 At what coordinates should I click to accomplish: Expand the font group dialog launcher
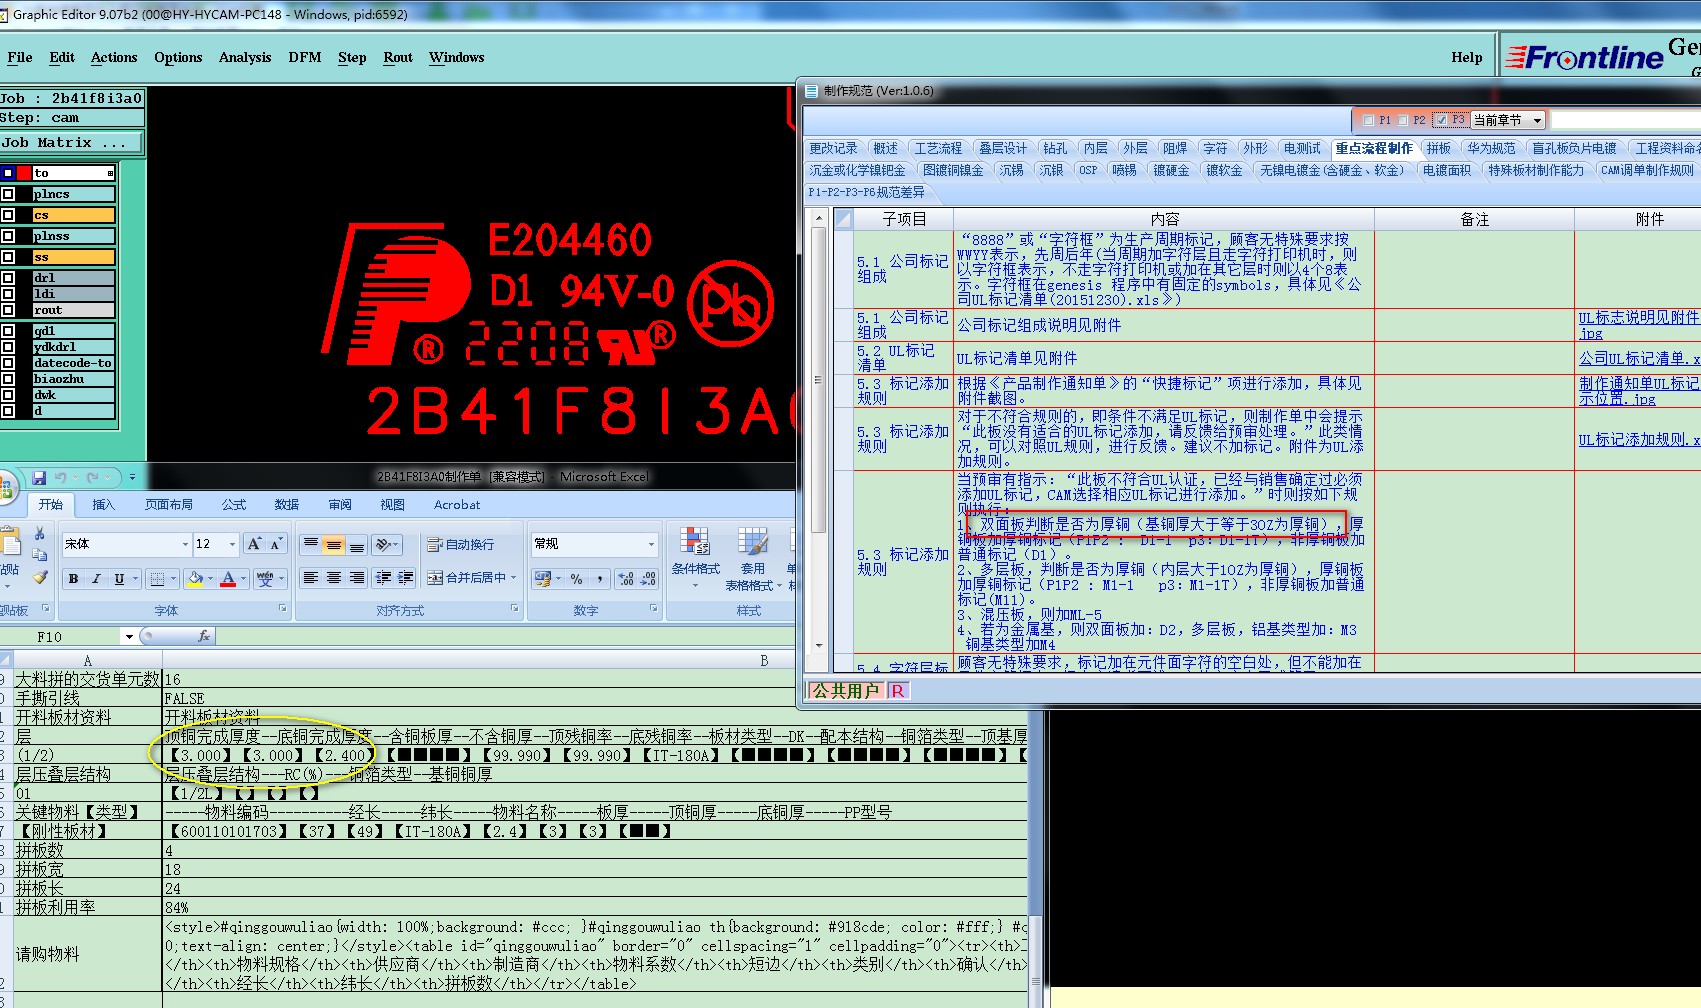pos(283,609)
